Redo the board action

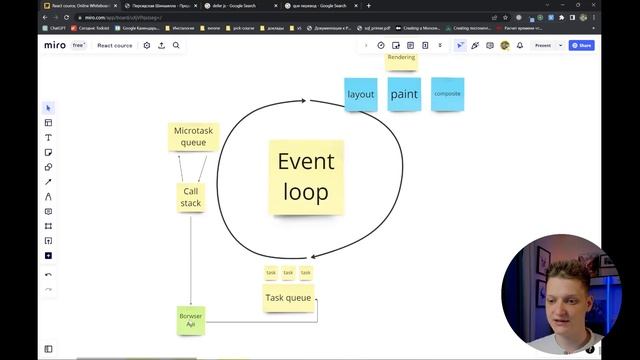tap(49, 289)
